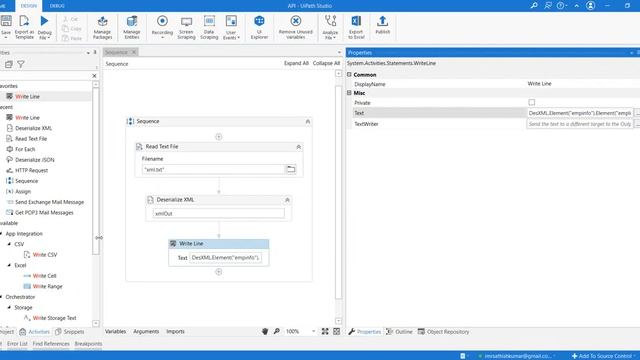Screen dimensions: 640x360
Task: Publish the project
Action: pos(382,24)
